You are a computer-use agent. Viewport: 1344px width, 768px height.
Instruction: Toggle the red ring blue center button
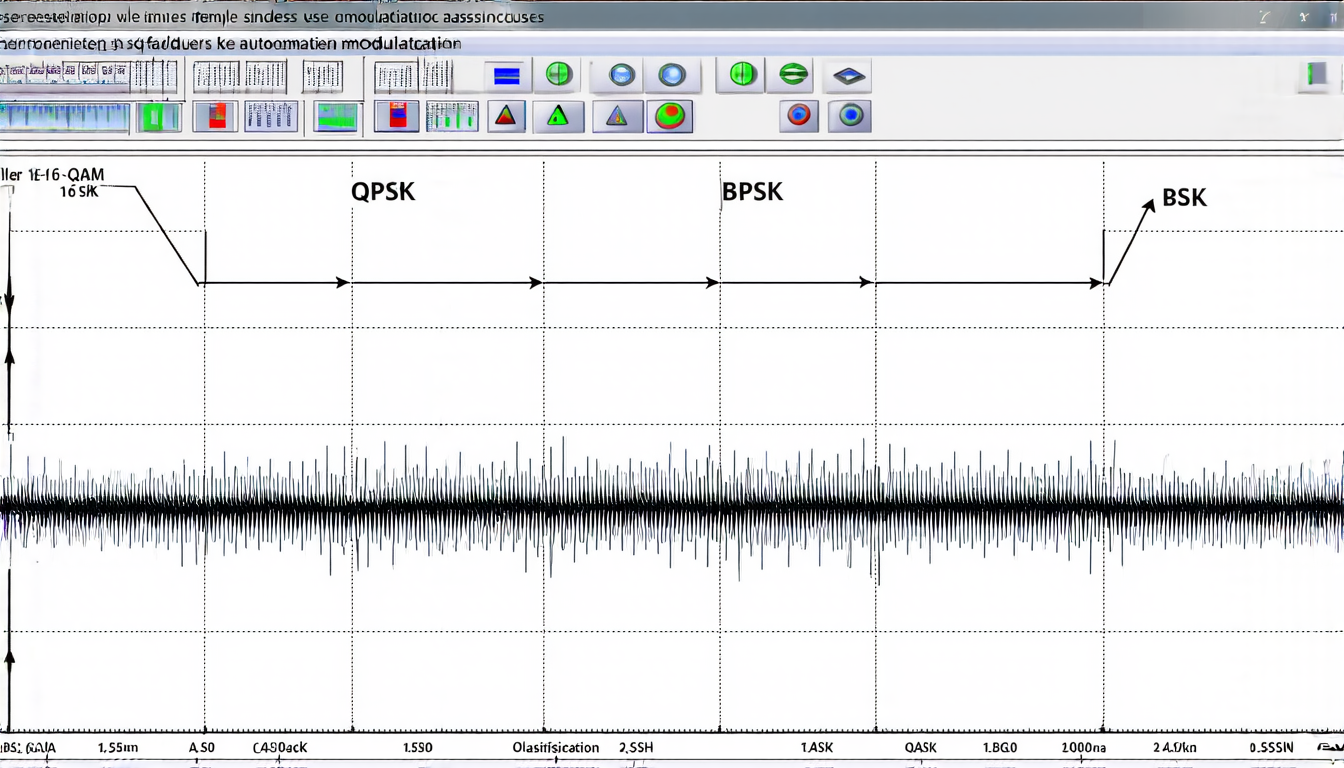click(798, 116)
